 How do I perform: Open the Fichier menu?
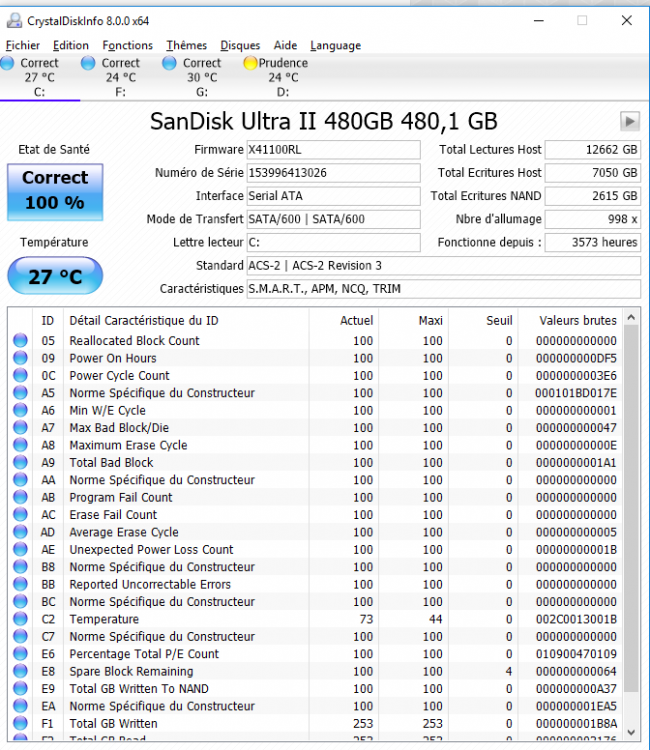pos(23,45)
